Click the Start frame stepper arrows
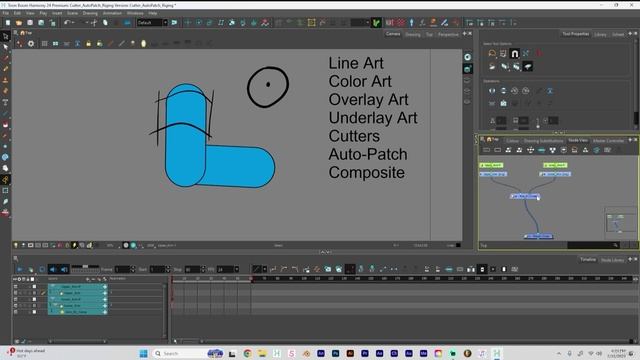 pyautogui.click(x=168, y=269)
